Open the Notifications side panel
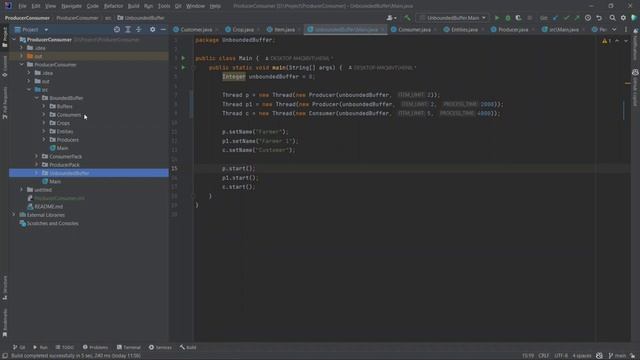Screen dimensions: 640x360 pos(636,44)
